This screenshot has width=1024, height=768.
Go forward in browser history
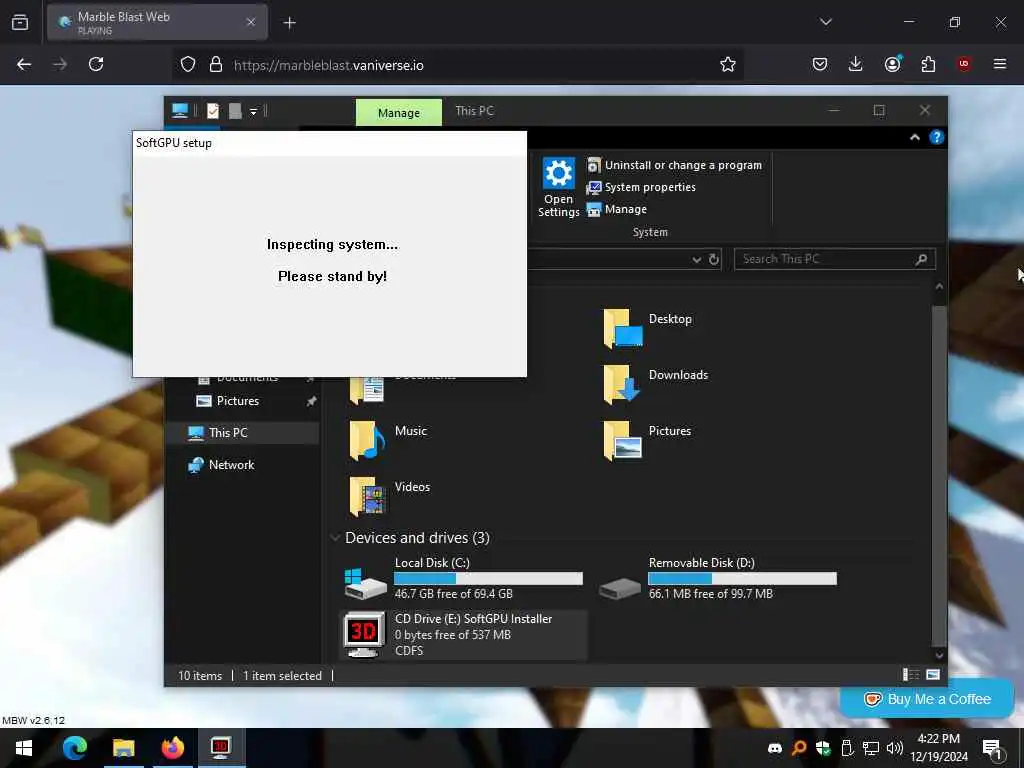coord(60,64)
